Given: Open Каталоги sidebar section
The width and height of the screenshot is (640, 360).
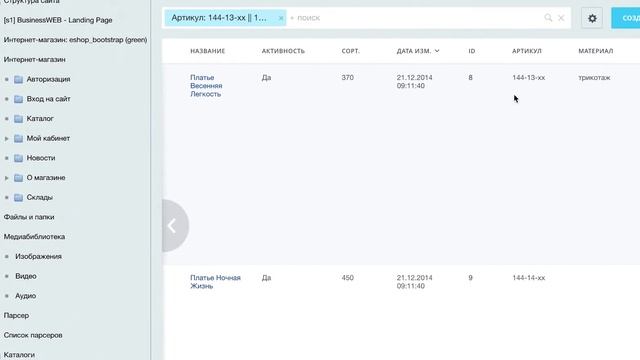Looking at the screenshot, I should 19,355.
